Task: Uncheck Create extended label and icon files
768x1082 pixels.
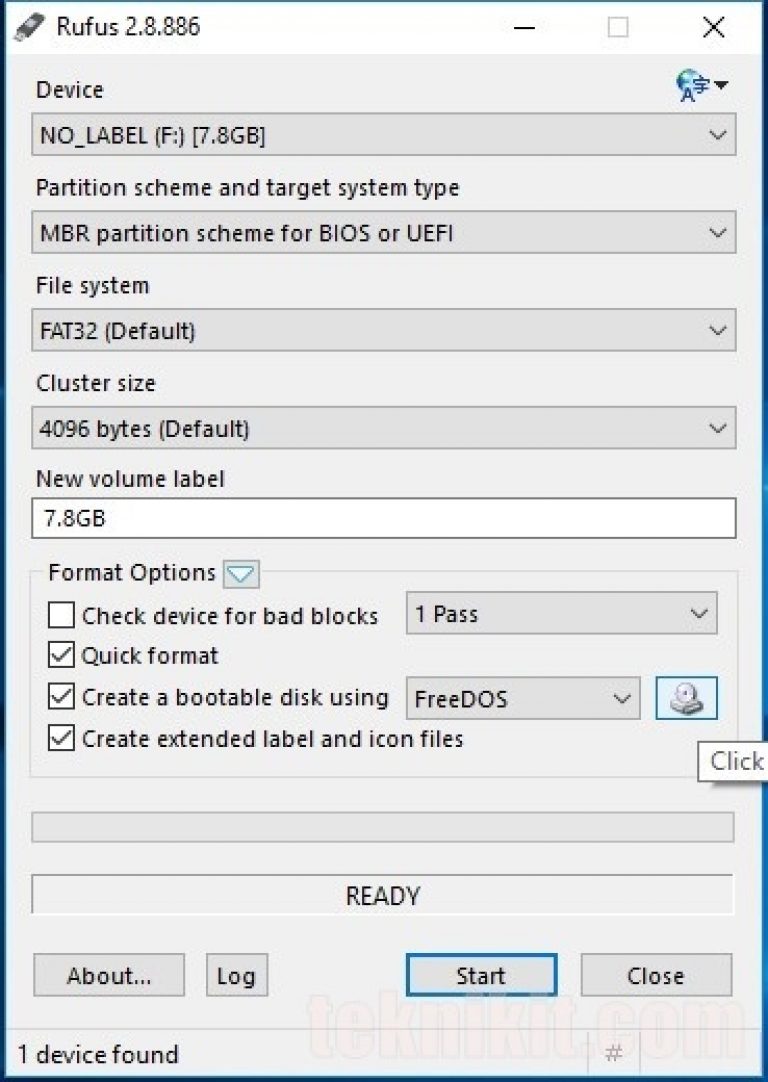Action: point(60,738)
